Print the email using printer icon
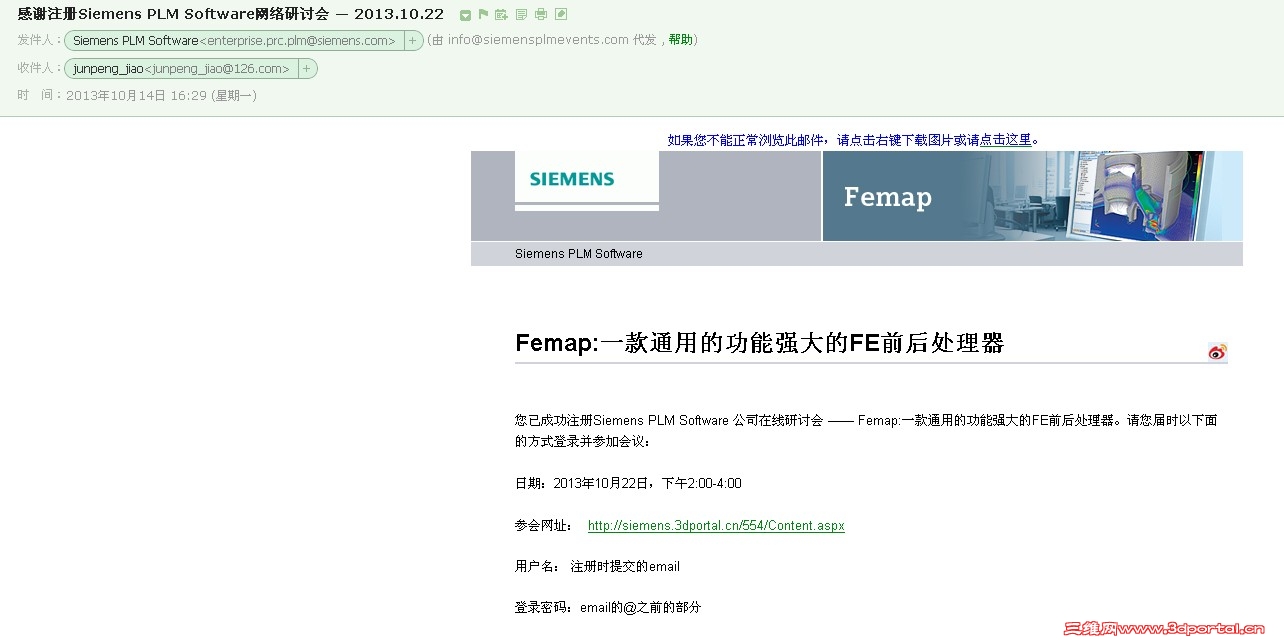This screenshot has width=1284, height=642. [541, 14]
